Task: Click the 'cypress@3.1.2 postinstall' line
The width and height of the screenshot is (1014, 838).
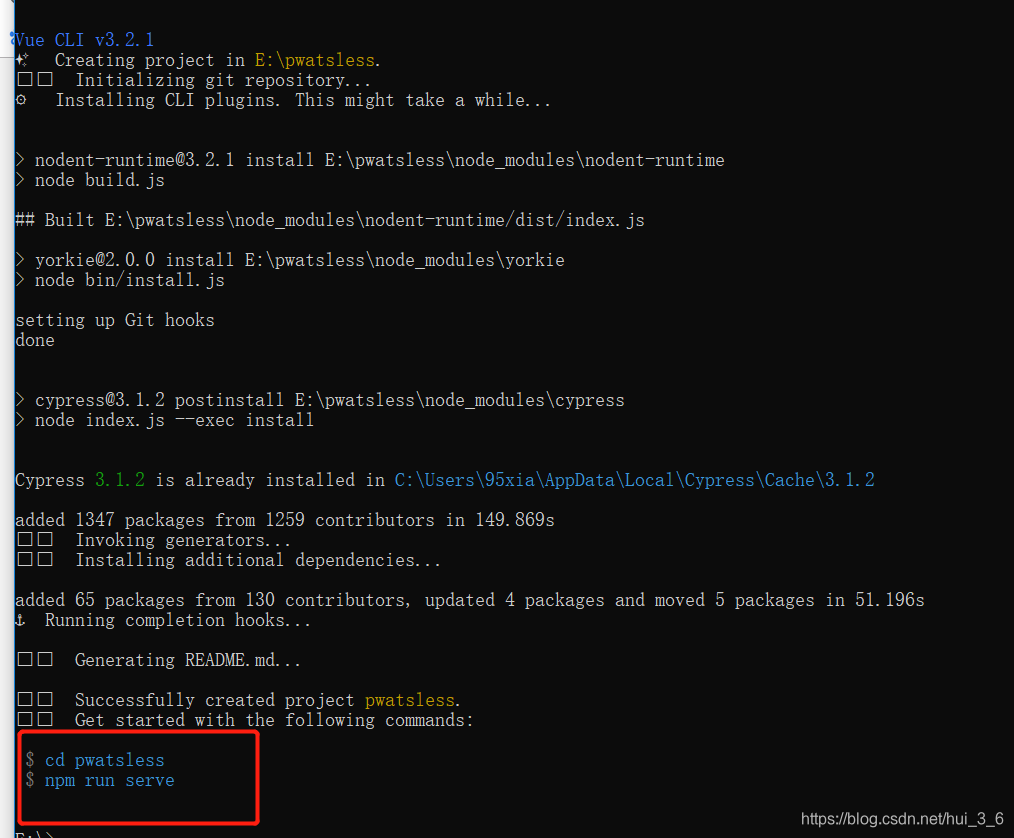Action: pos(320,401)
